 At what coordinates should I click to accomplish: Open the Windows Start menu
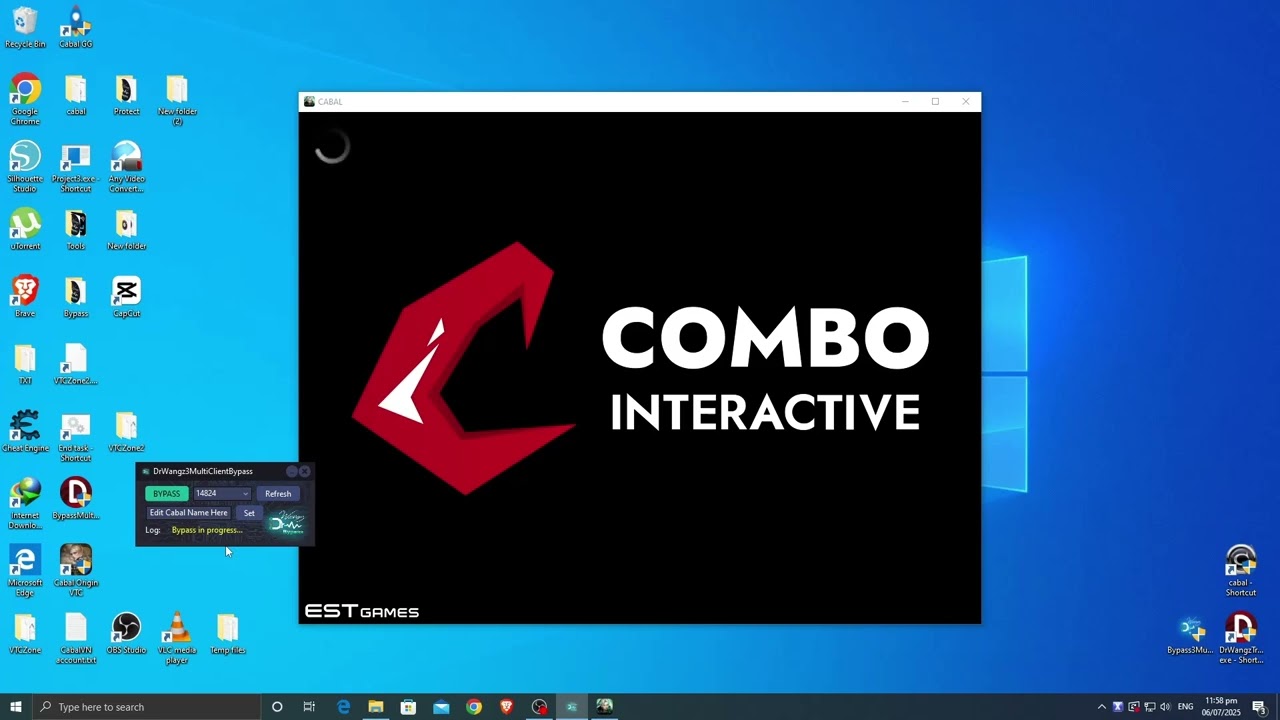[16, 707]
